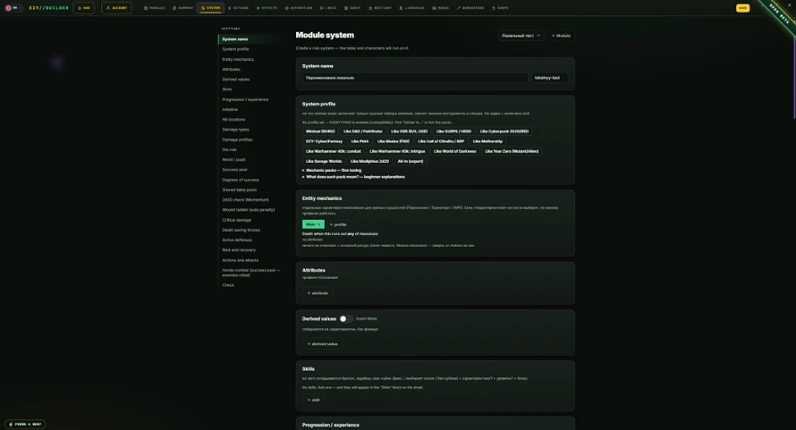Click the + skill button

click(314, 400)
